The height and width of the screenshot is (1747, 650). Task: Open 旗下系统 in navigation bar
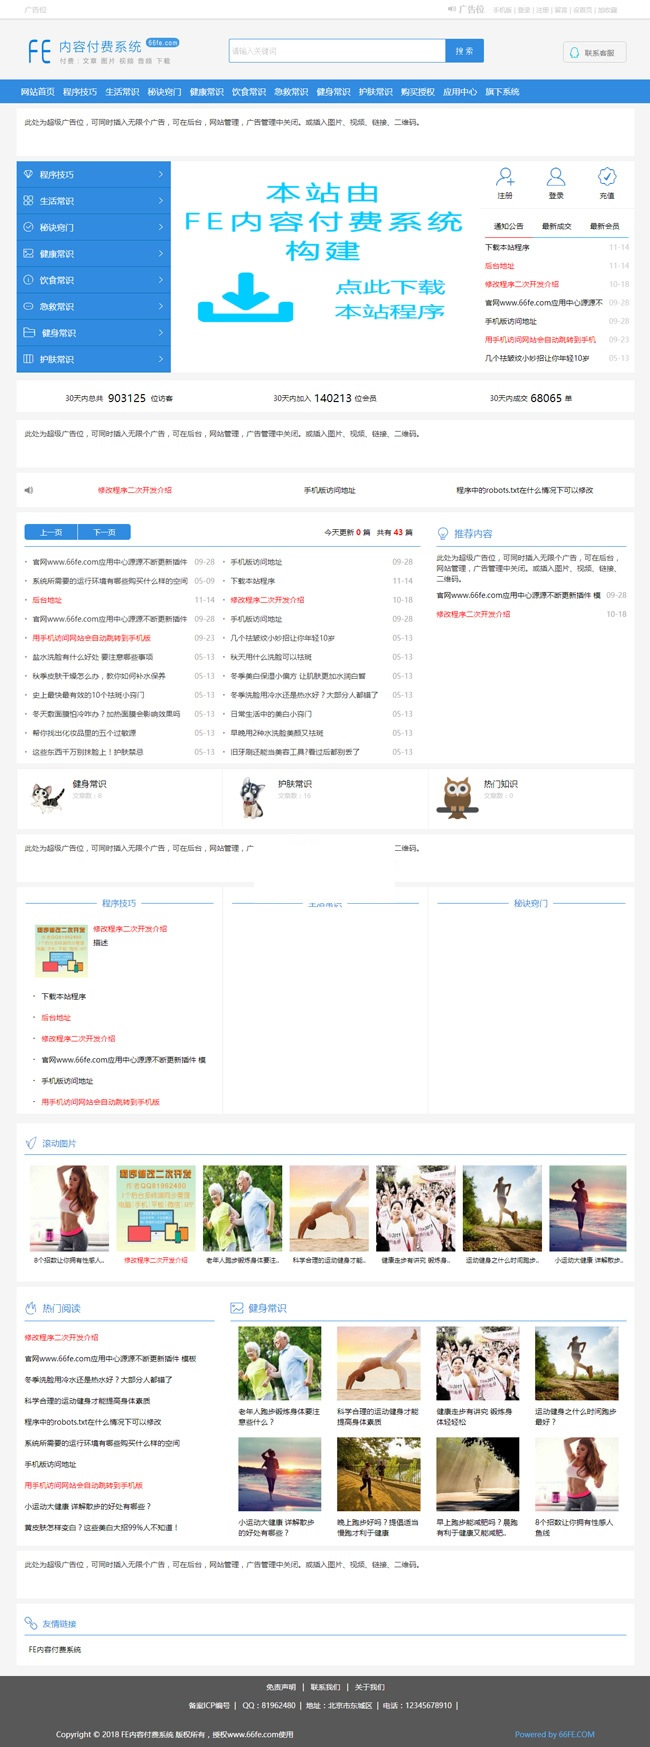click(x=502, y=91)
